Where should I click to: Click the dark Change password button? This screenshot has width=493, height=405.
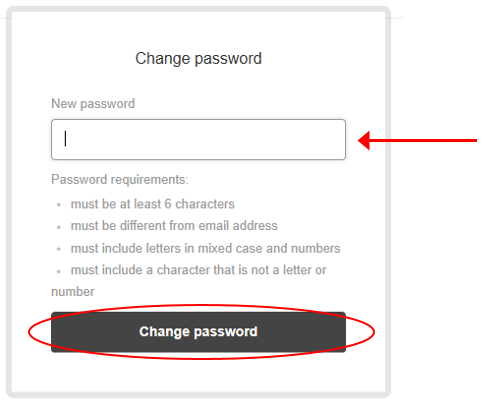point(198,332)
